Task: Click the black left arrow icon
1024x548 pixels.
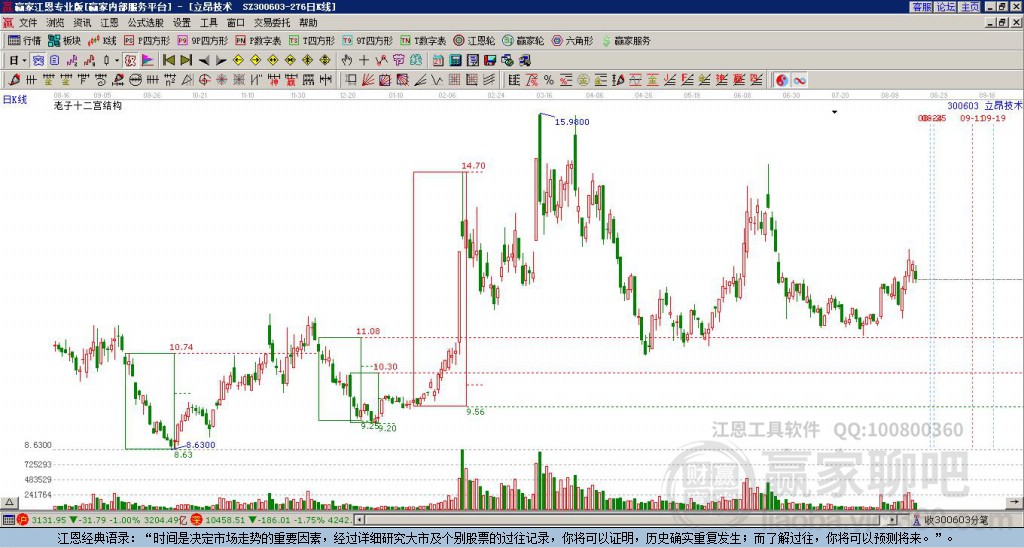Action: [x=204, y=61]
